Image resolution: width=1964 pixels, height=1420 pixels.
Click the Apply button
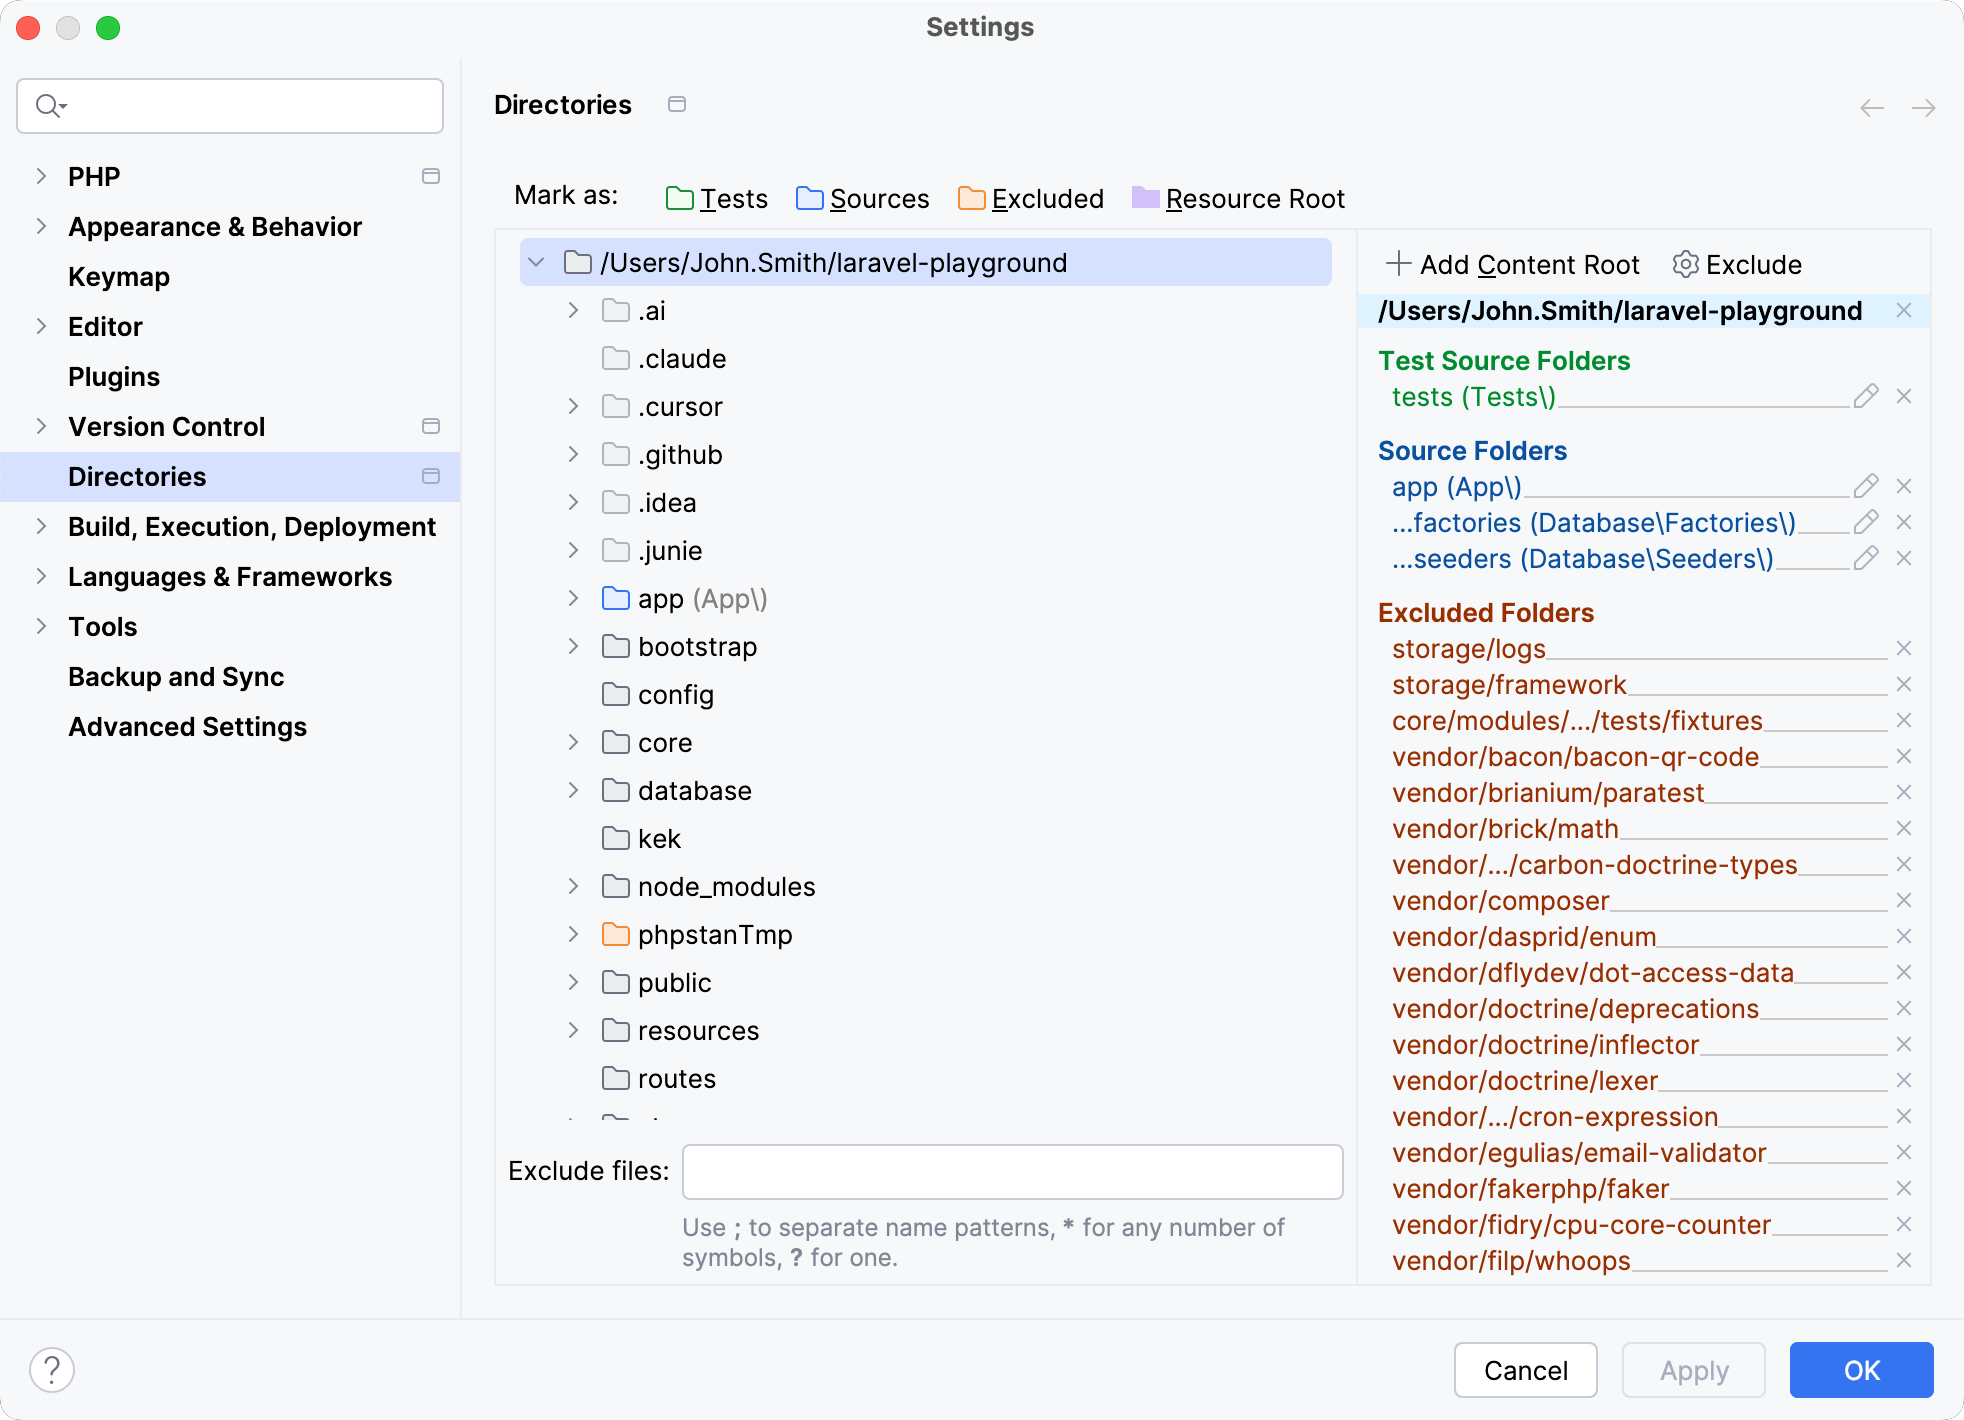click(1693, 1370)
